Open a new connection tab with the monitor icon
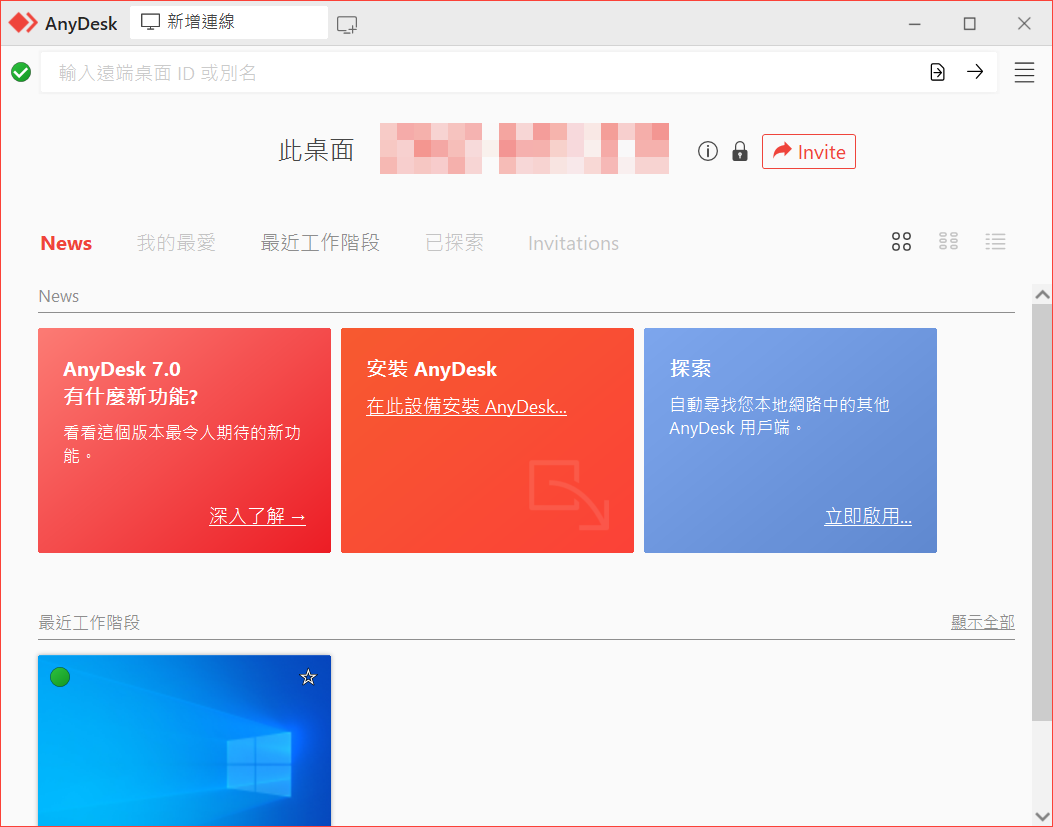 pyautogui.click(x=347, y=21)
